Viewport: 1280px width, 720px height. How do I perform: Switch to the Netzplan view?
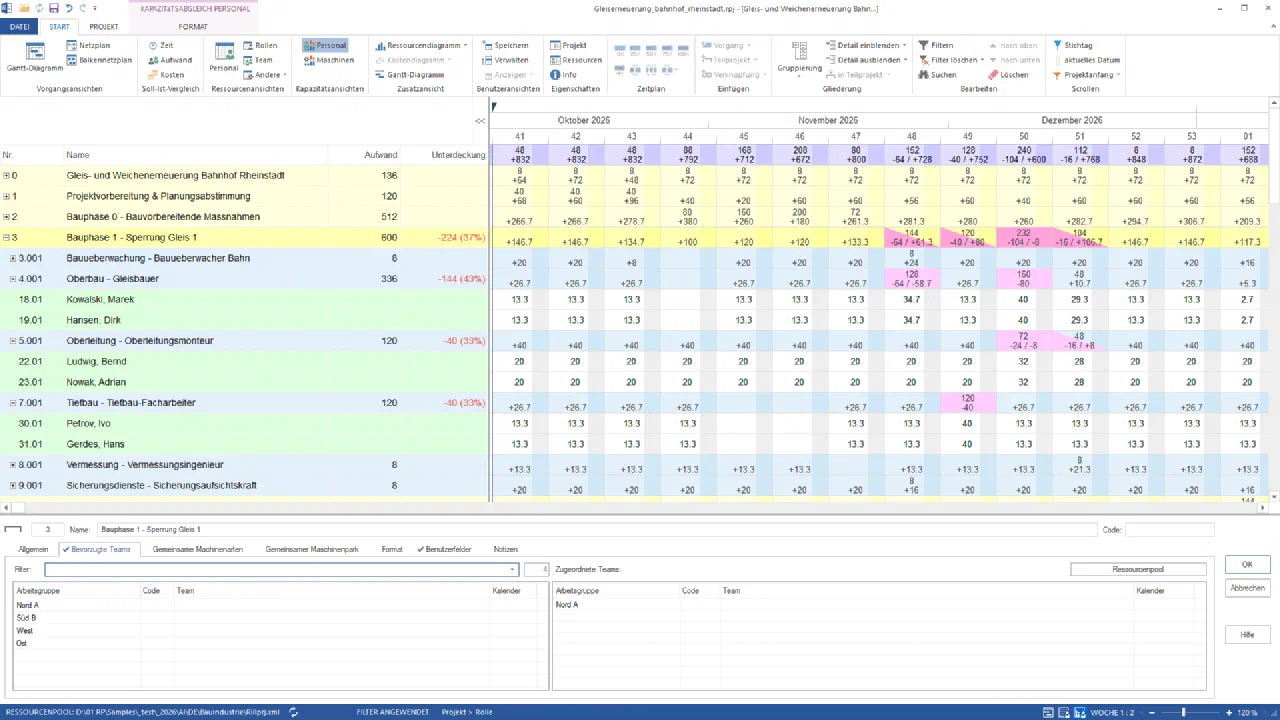(88, 46)
